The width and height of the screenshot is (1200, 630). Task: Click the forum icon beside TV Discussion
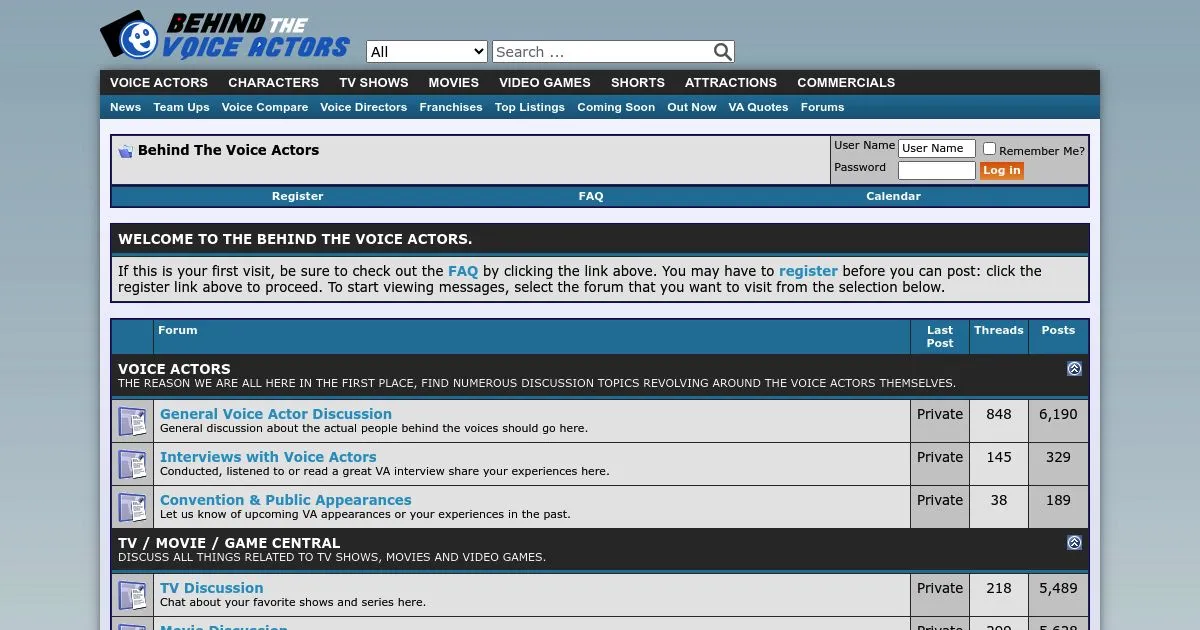133,595
